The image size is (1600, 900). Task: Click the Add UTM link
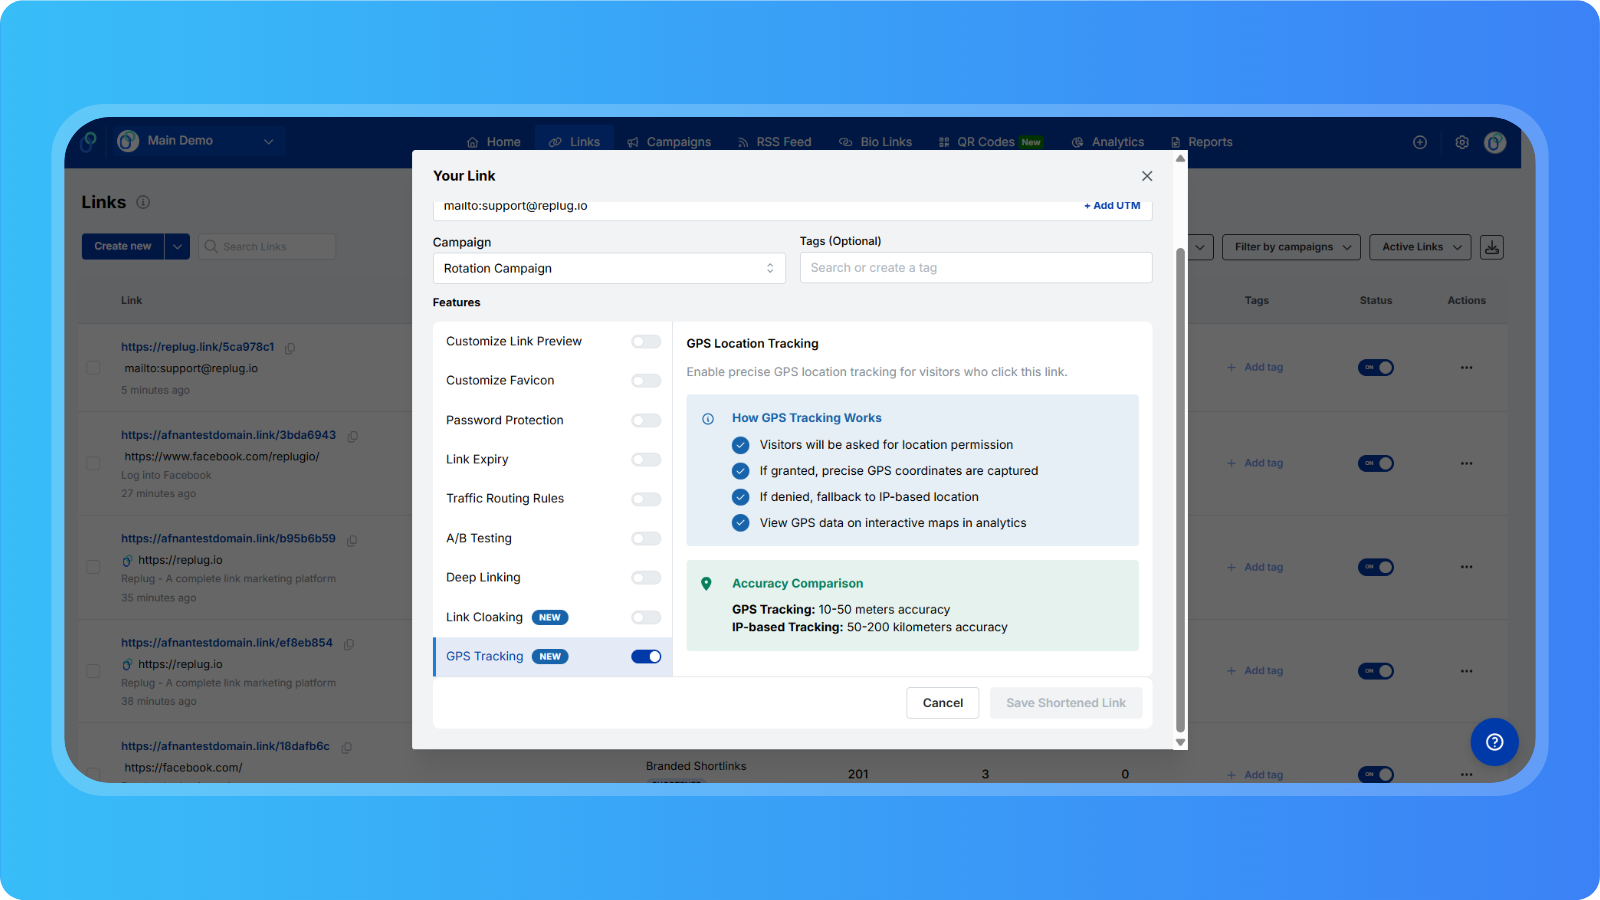1112,205
